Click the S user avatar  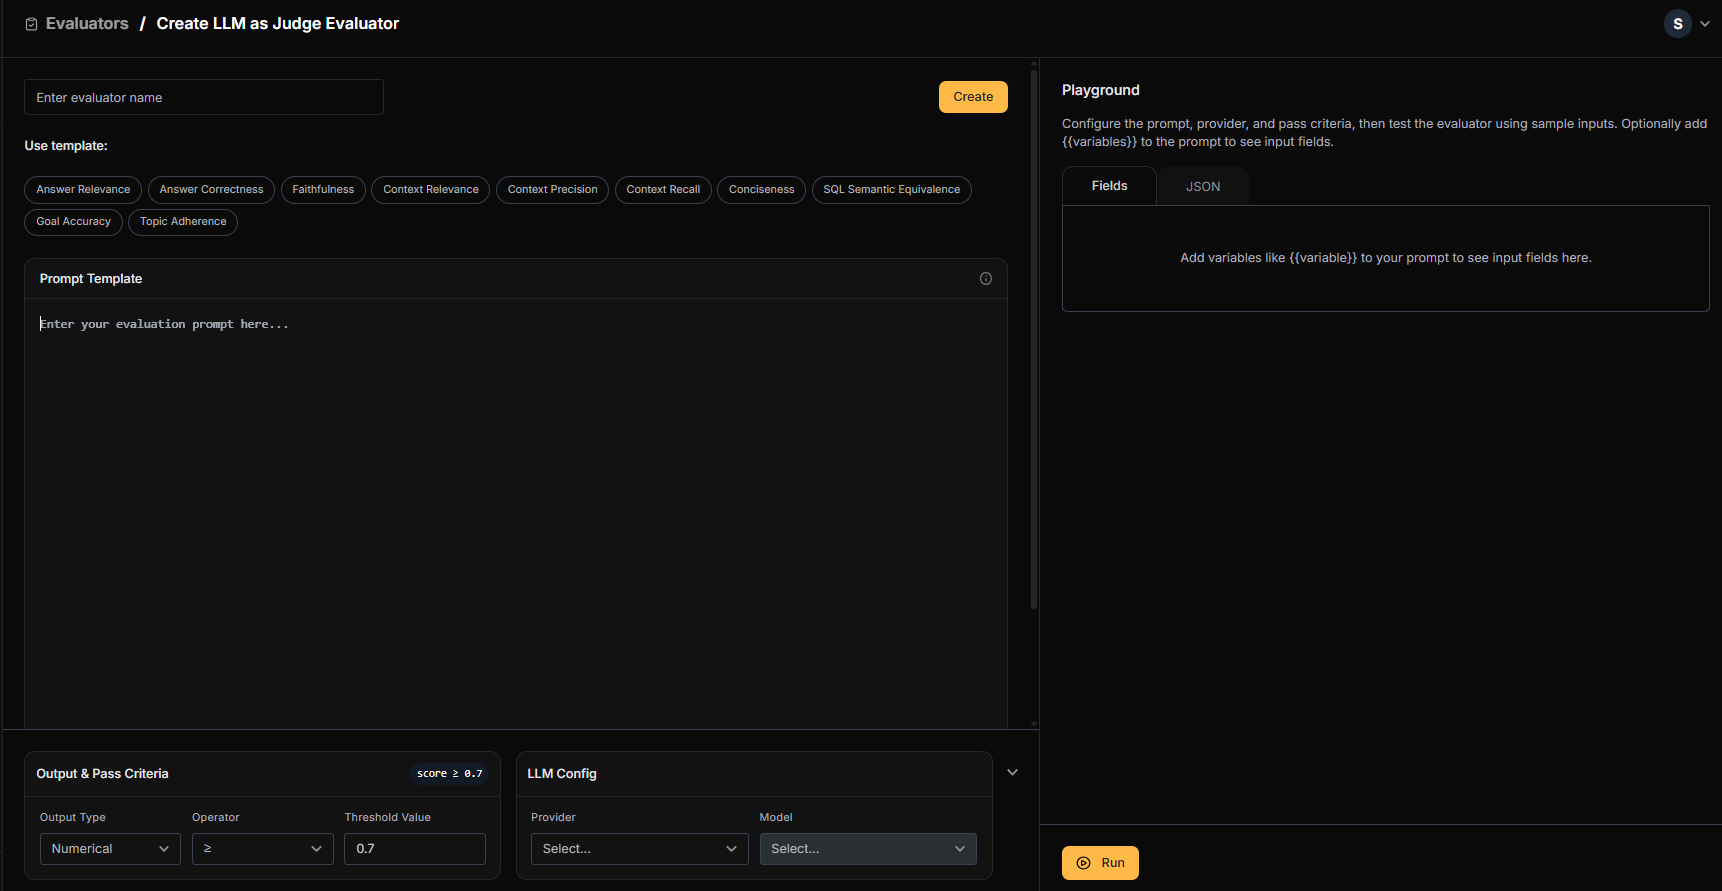[x=1677, y=24]
